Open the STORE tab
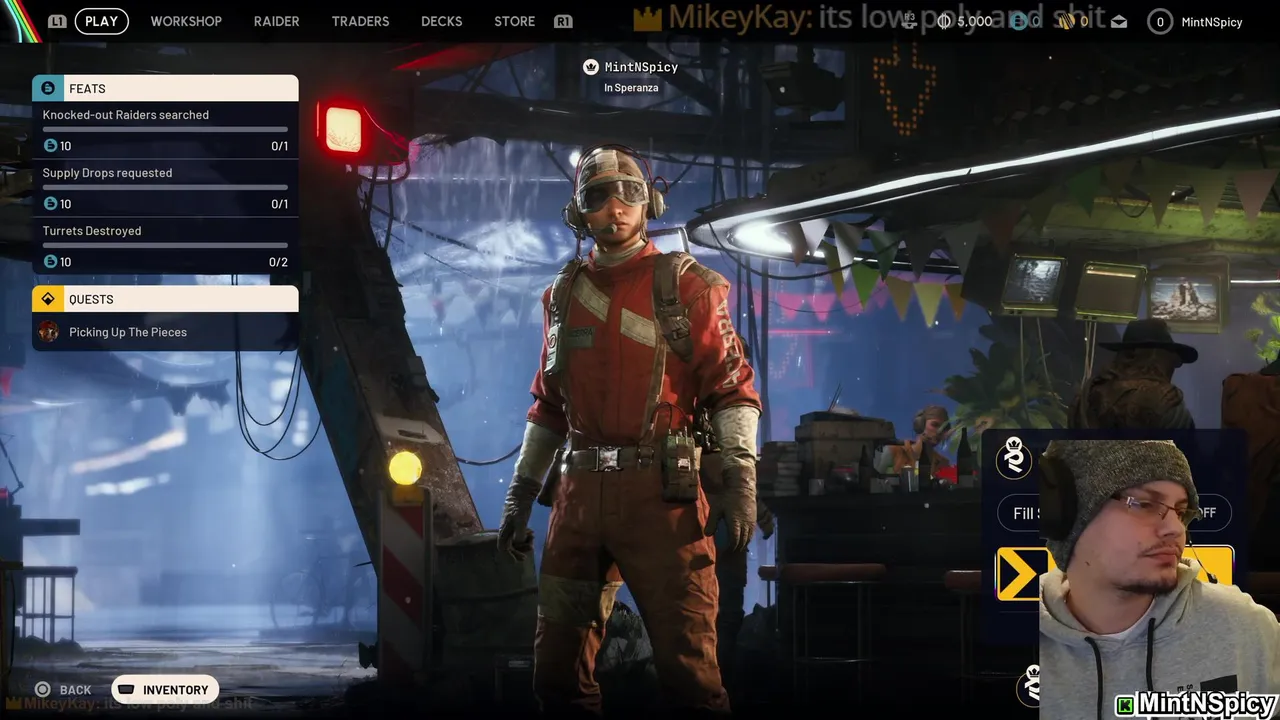The width and height of the screenshot is (1280, 720). tap(514, 21)
